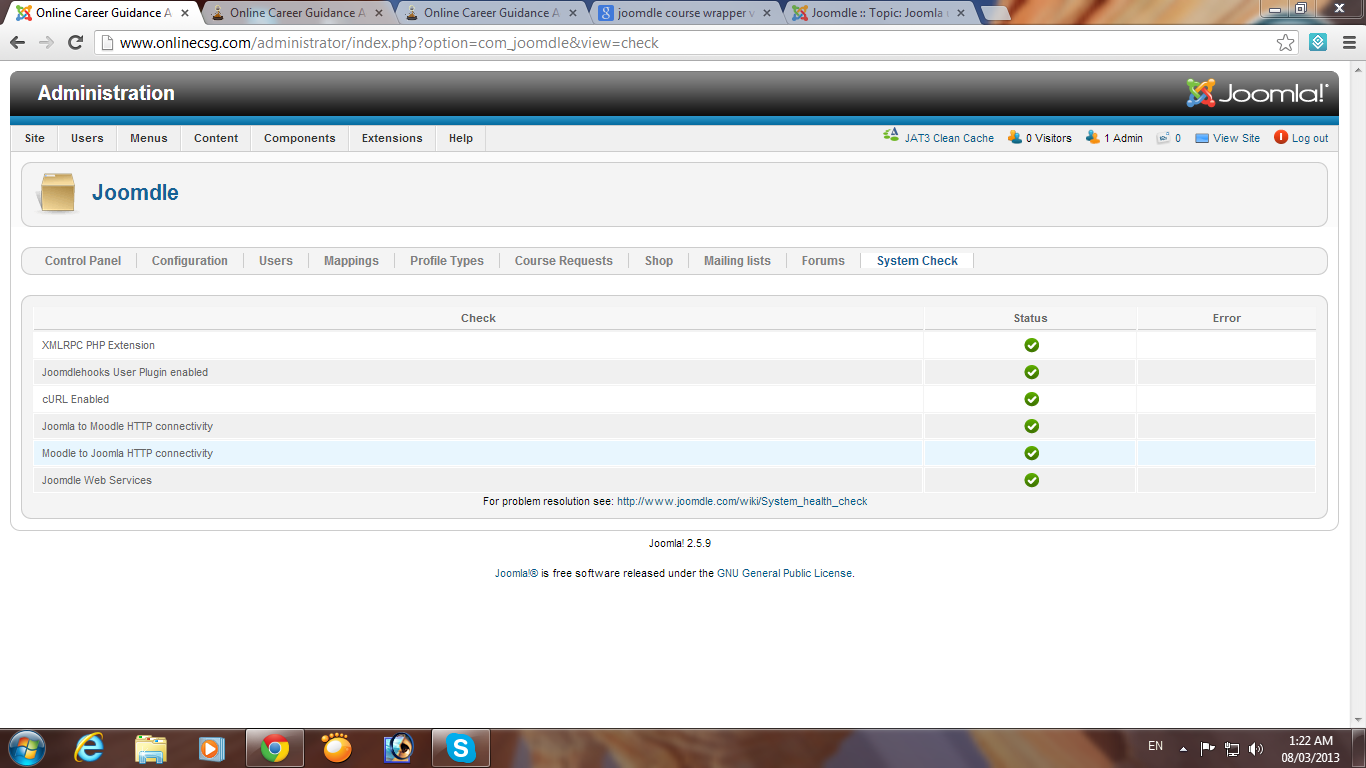Open Windows Media Player from the taskbar
Image resolution: width=1366 pixels, height=768 pixels.
(211, 748)
